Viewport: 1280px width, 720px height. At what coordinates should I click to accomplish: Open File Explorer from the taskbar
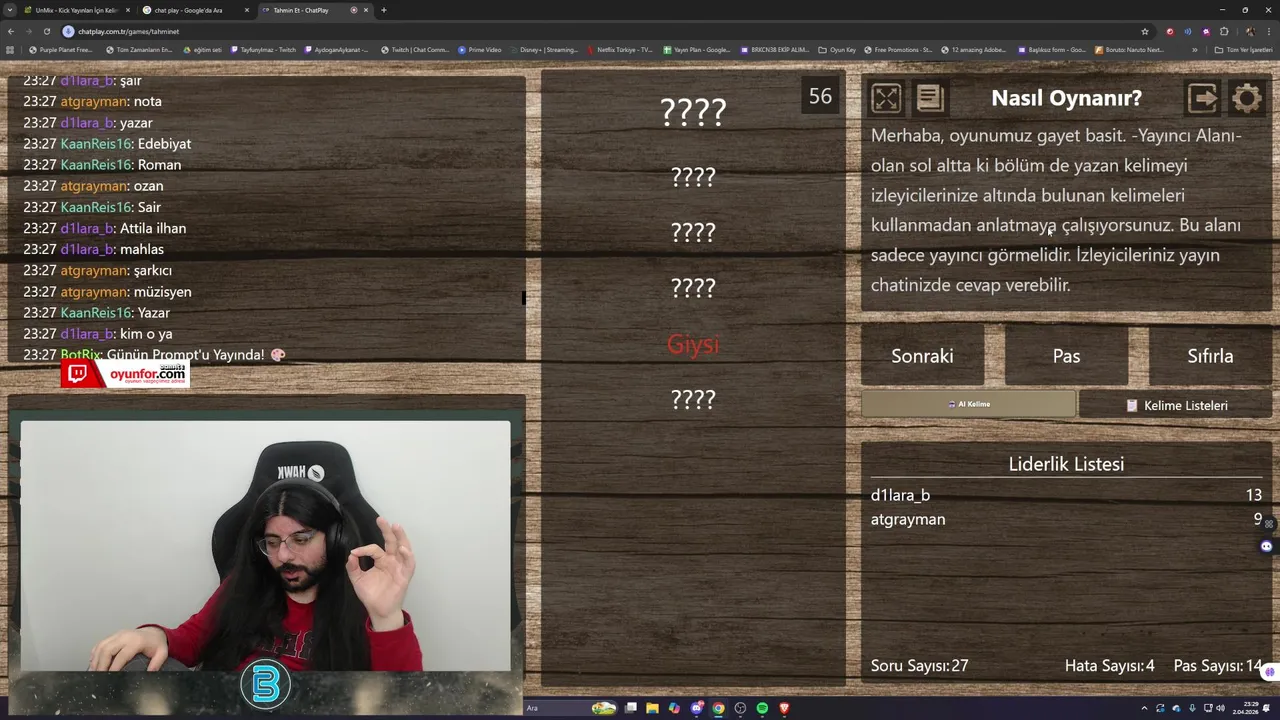click(652, 708)
